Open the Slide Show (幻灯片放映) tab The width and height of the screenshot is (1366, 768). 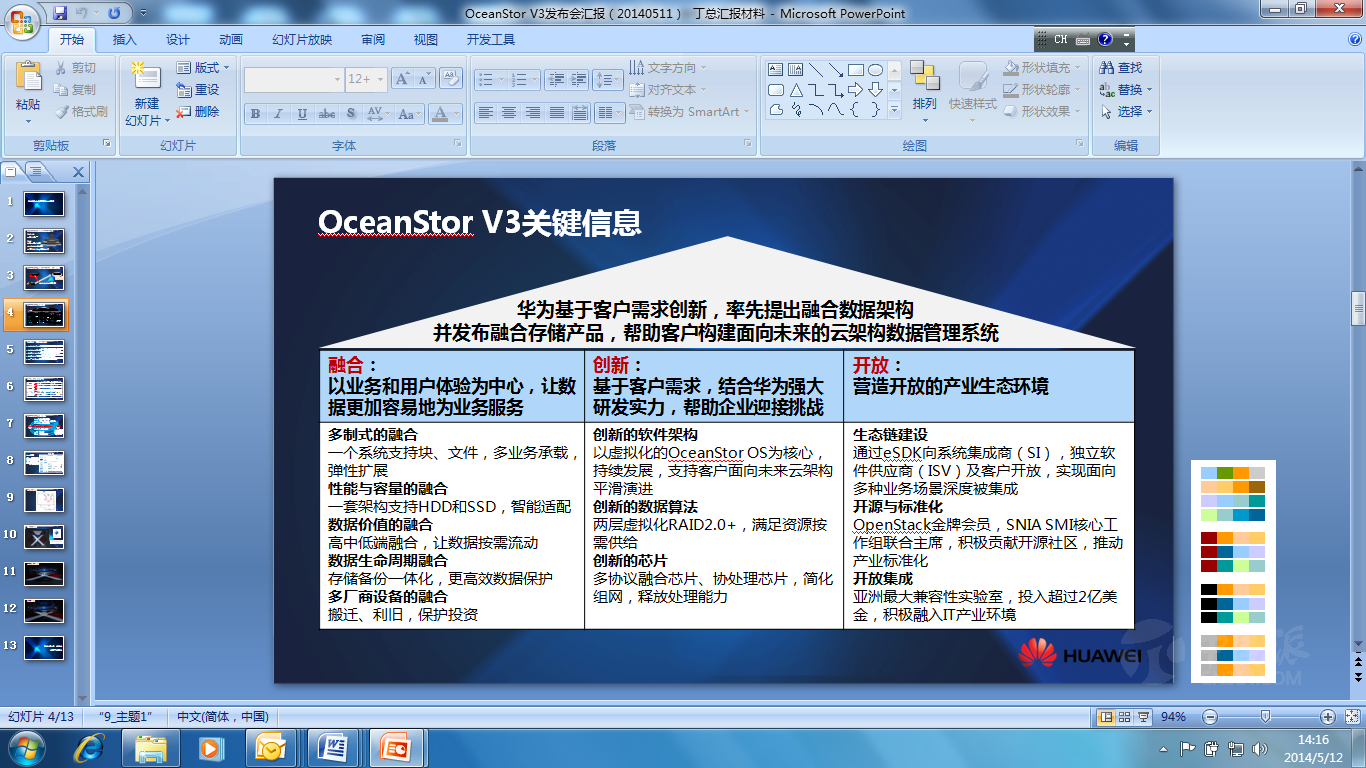[302, 40]
